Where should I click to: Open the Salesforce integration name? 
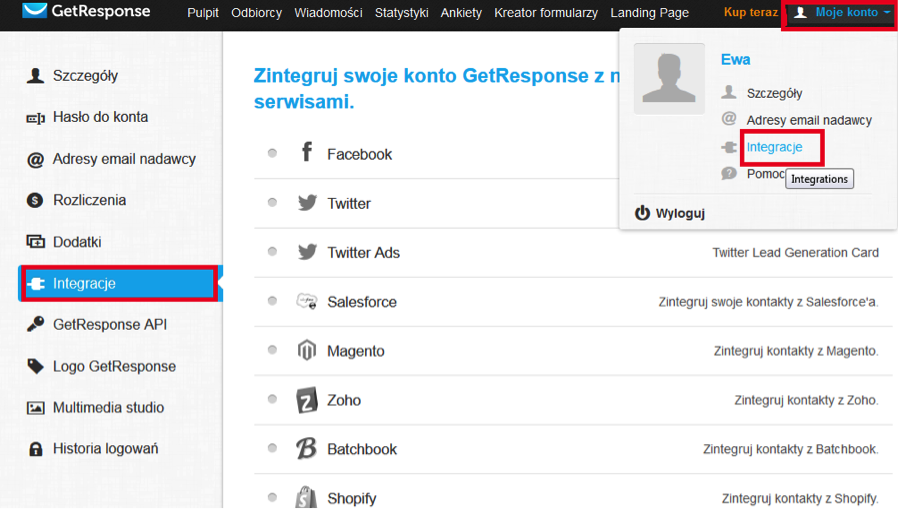tap(362, 302)
